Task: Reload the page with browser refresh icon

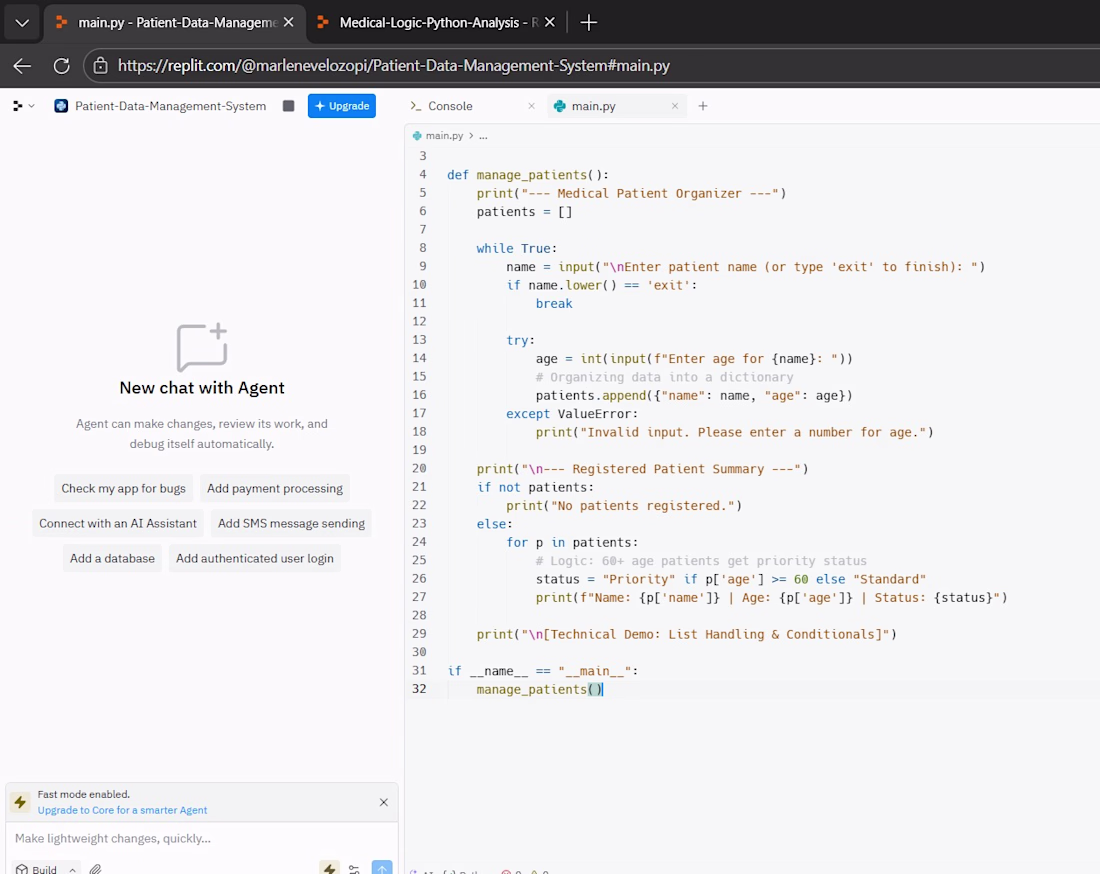Action: click(x=61, y=66)
